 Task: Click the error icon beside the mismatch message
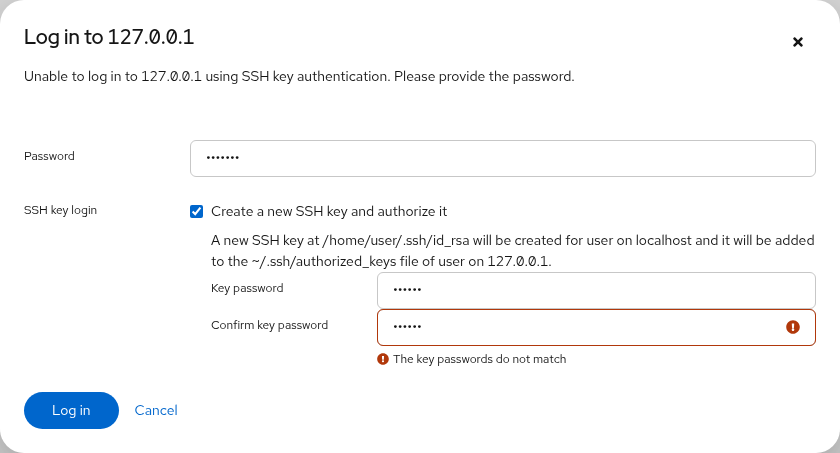[382, 359]
